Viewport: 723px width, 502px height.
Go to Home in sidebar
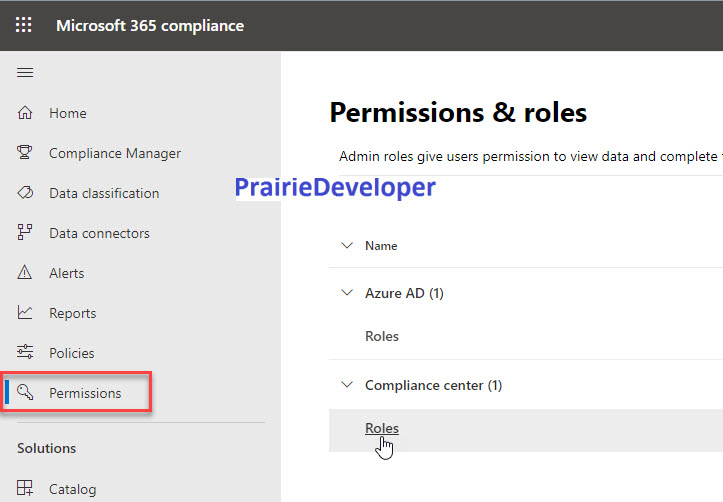click(68, 113)
